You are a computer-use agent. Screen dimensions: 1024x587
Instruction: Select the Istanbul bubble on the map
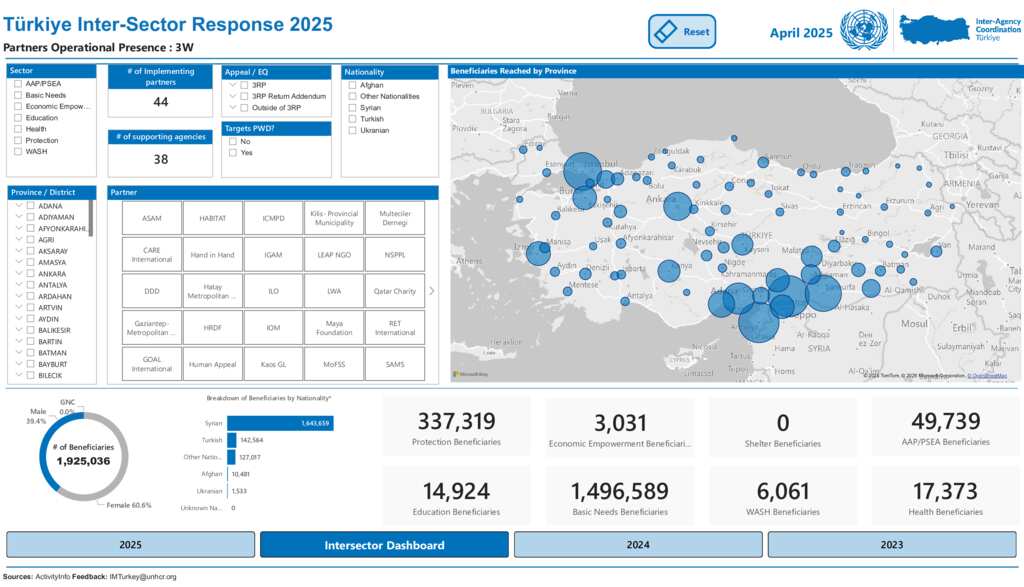click(x=583, y=171)
